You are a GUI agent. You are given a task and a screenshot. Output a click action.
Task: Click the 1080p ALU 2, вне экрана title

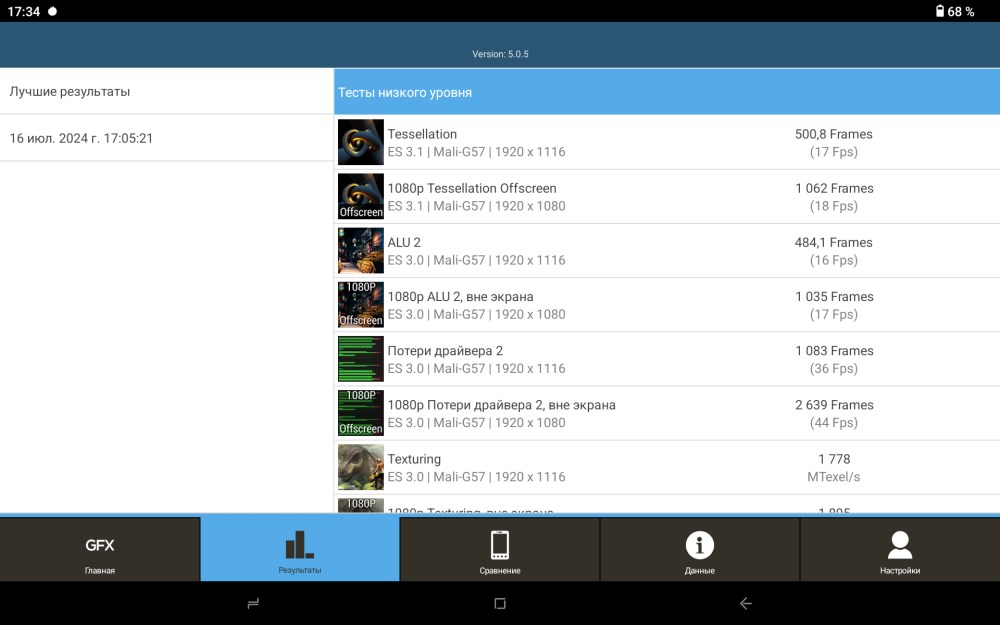460,297
